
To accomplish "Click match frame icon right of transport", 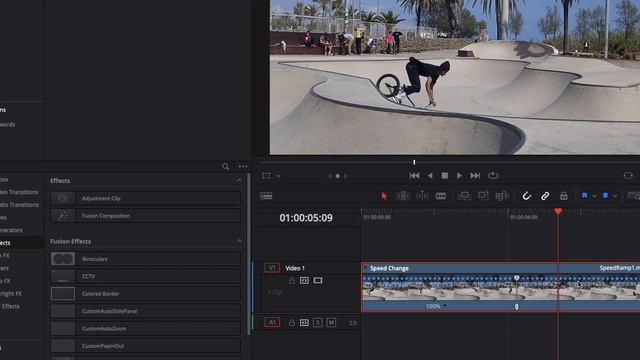I will tap(628, 176).
